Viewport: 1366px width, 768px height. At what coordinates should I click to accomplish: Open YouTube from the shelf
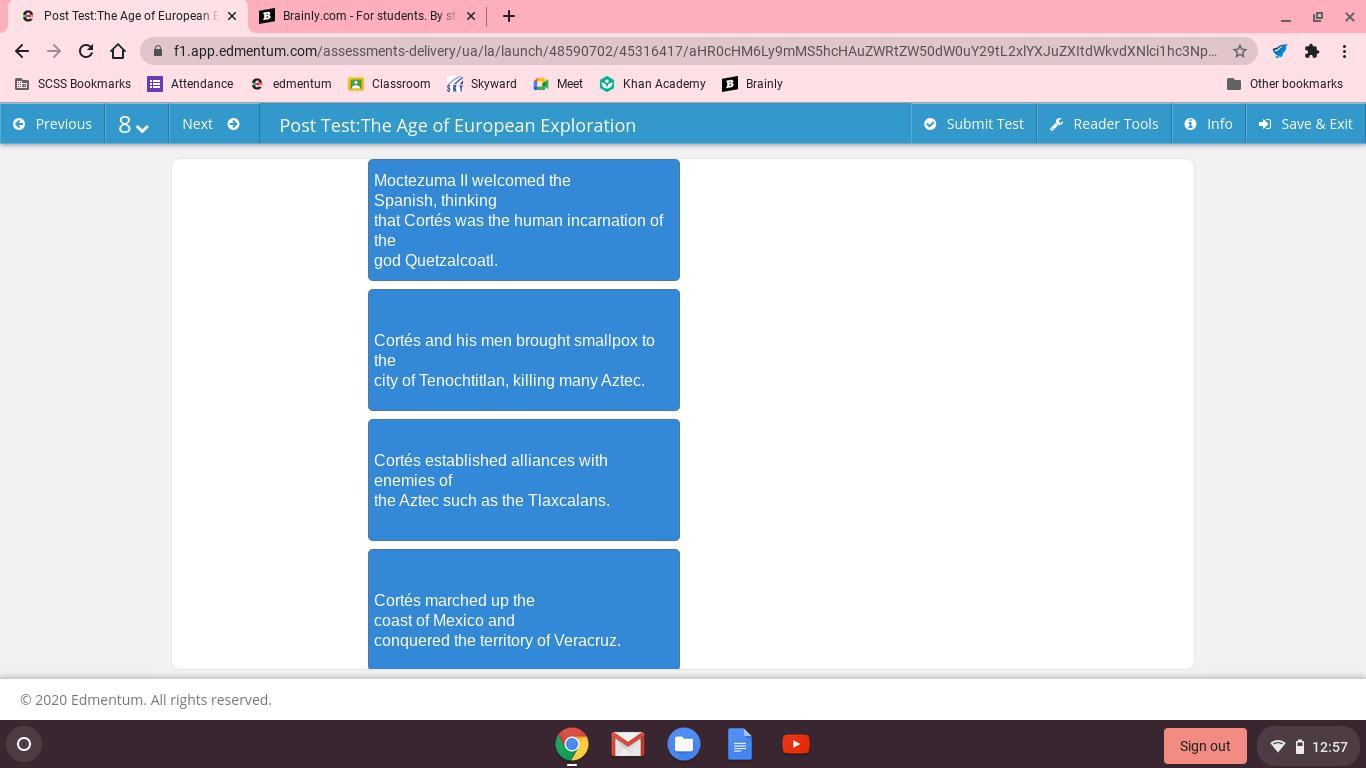point(796,744)
